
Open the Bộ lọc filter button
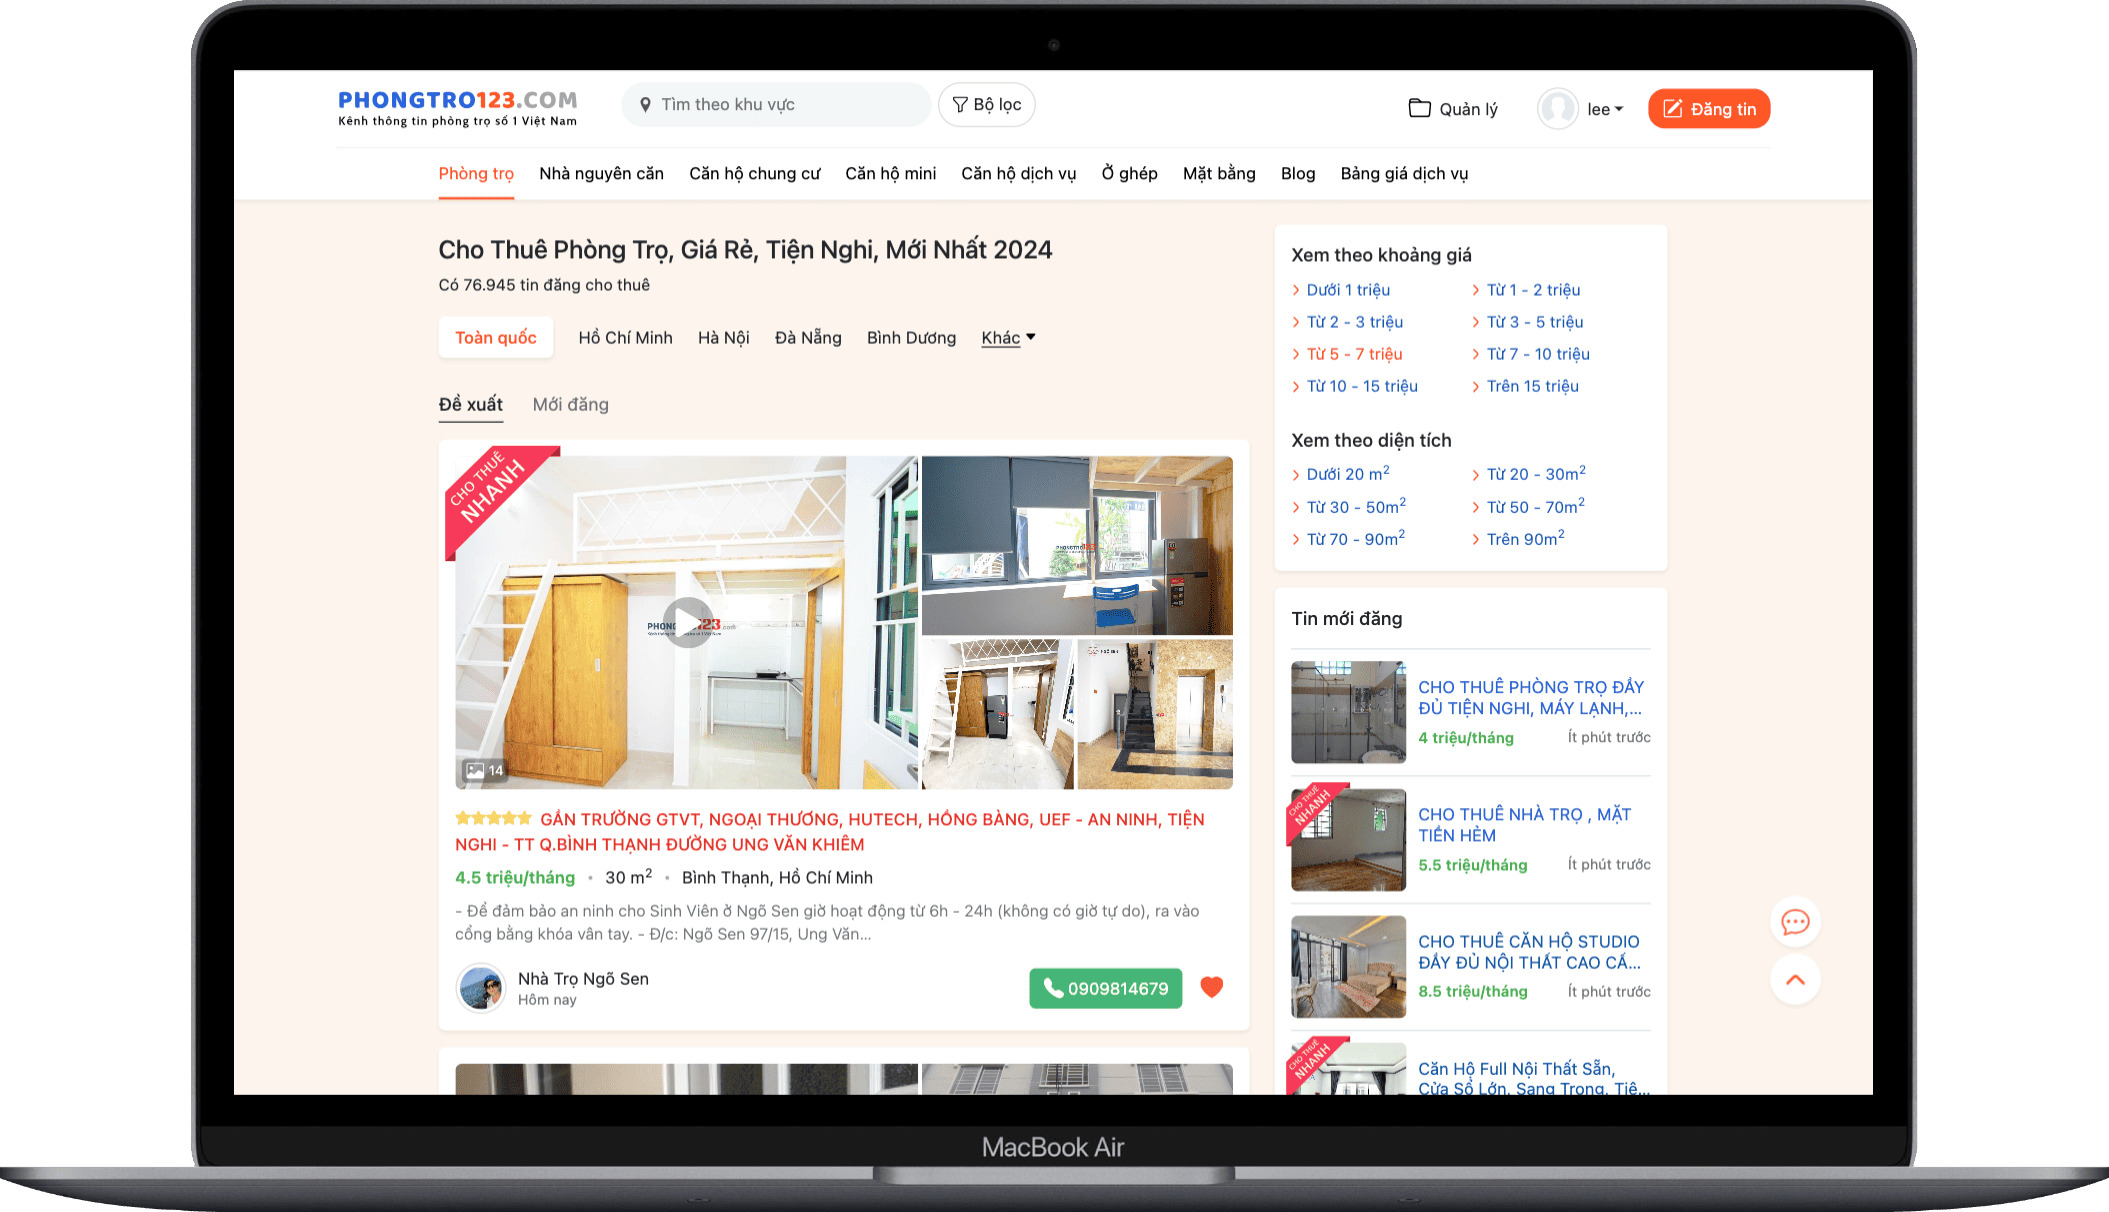tap(986, 105)
